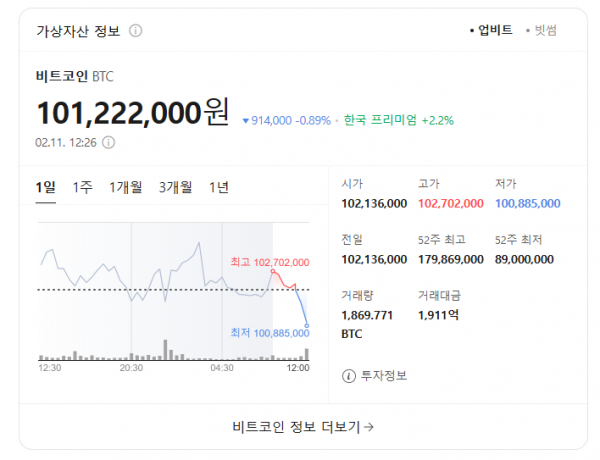The width and height of the screenshot is (600, 460).
Task: Open 비트코인 정보 더보기 link
Action: [299, 428]
